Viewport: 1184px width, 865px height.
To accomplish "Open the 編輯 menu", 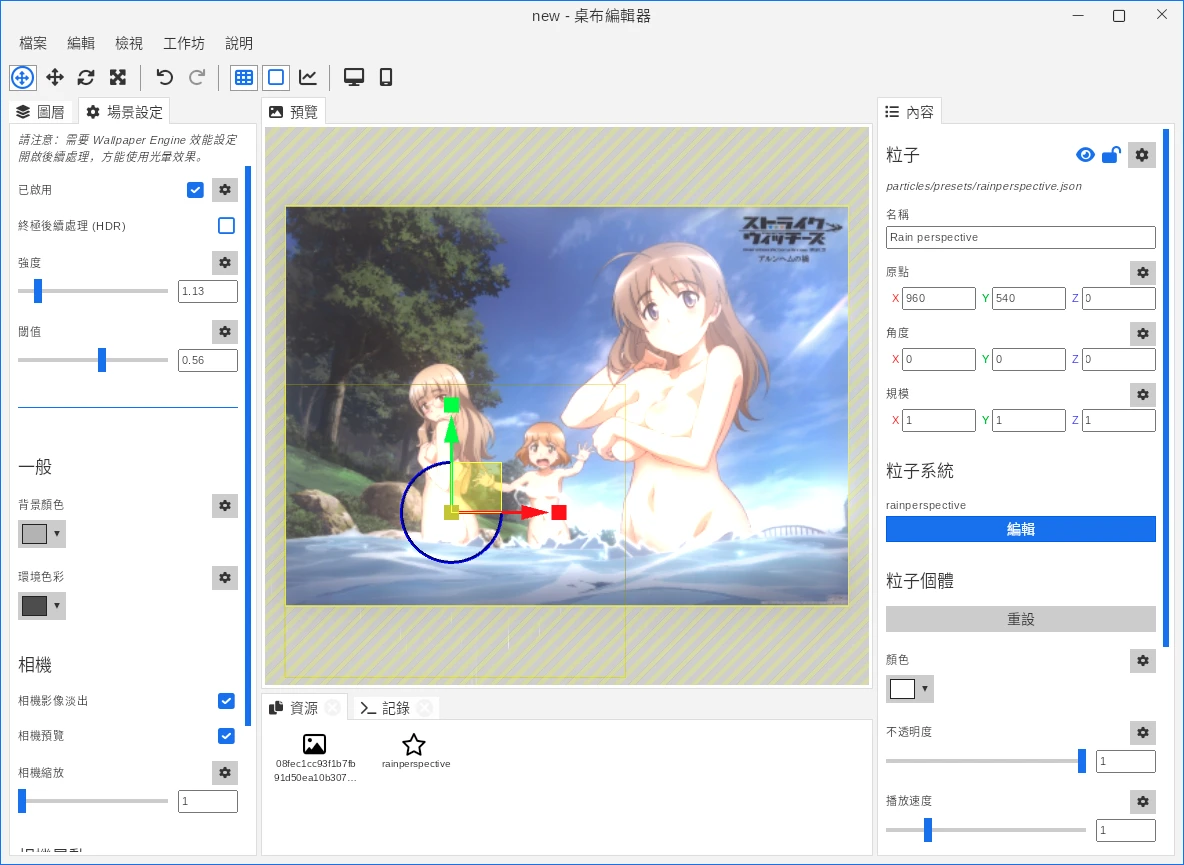I will [81, 43].
